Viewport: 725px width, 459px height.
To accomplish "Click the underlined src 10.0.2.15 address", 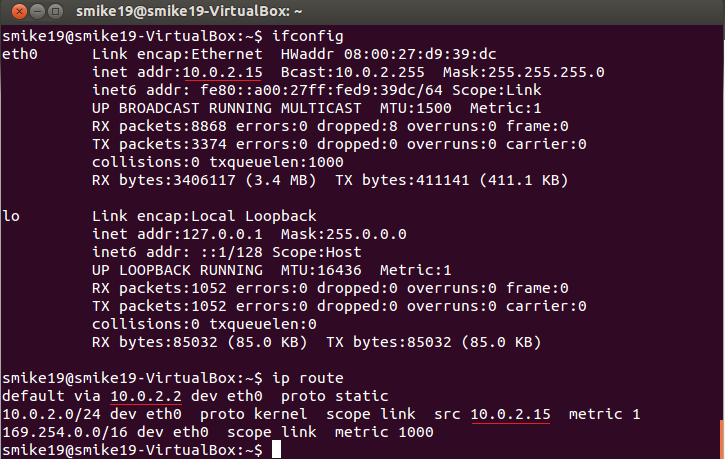I will tap(510, 415).
